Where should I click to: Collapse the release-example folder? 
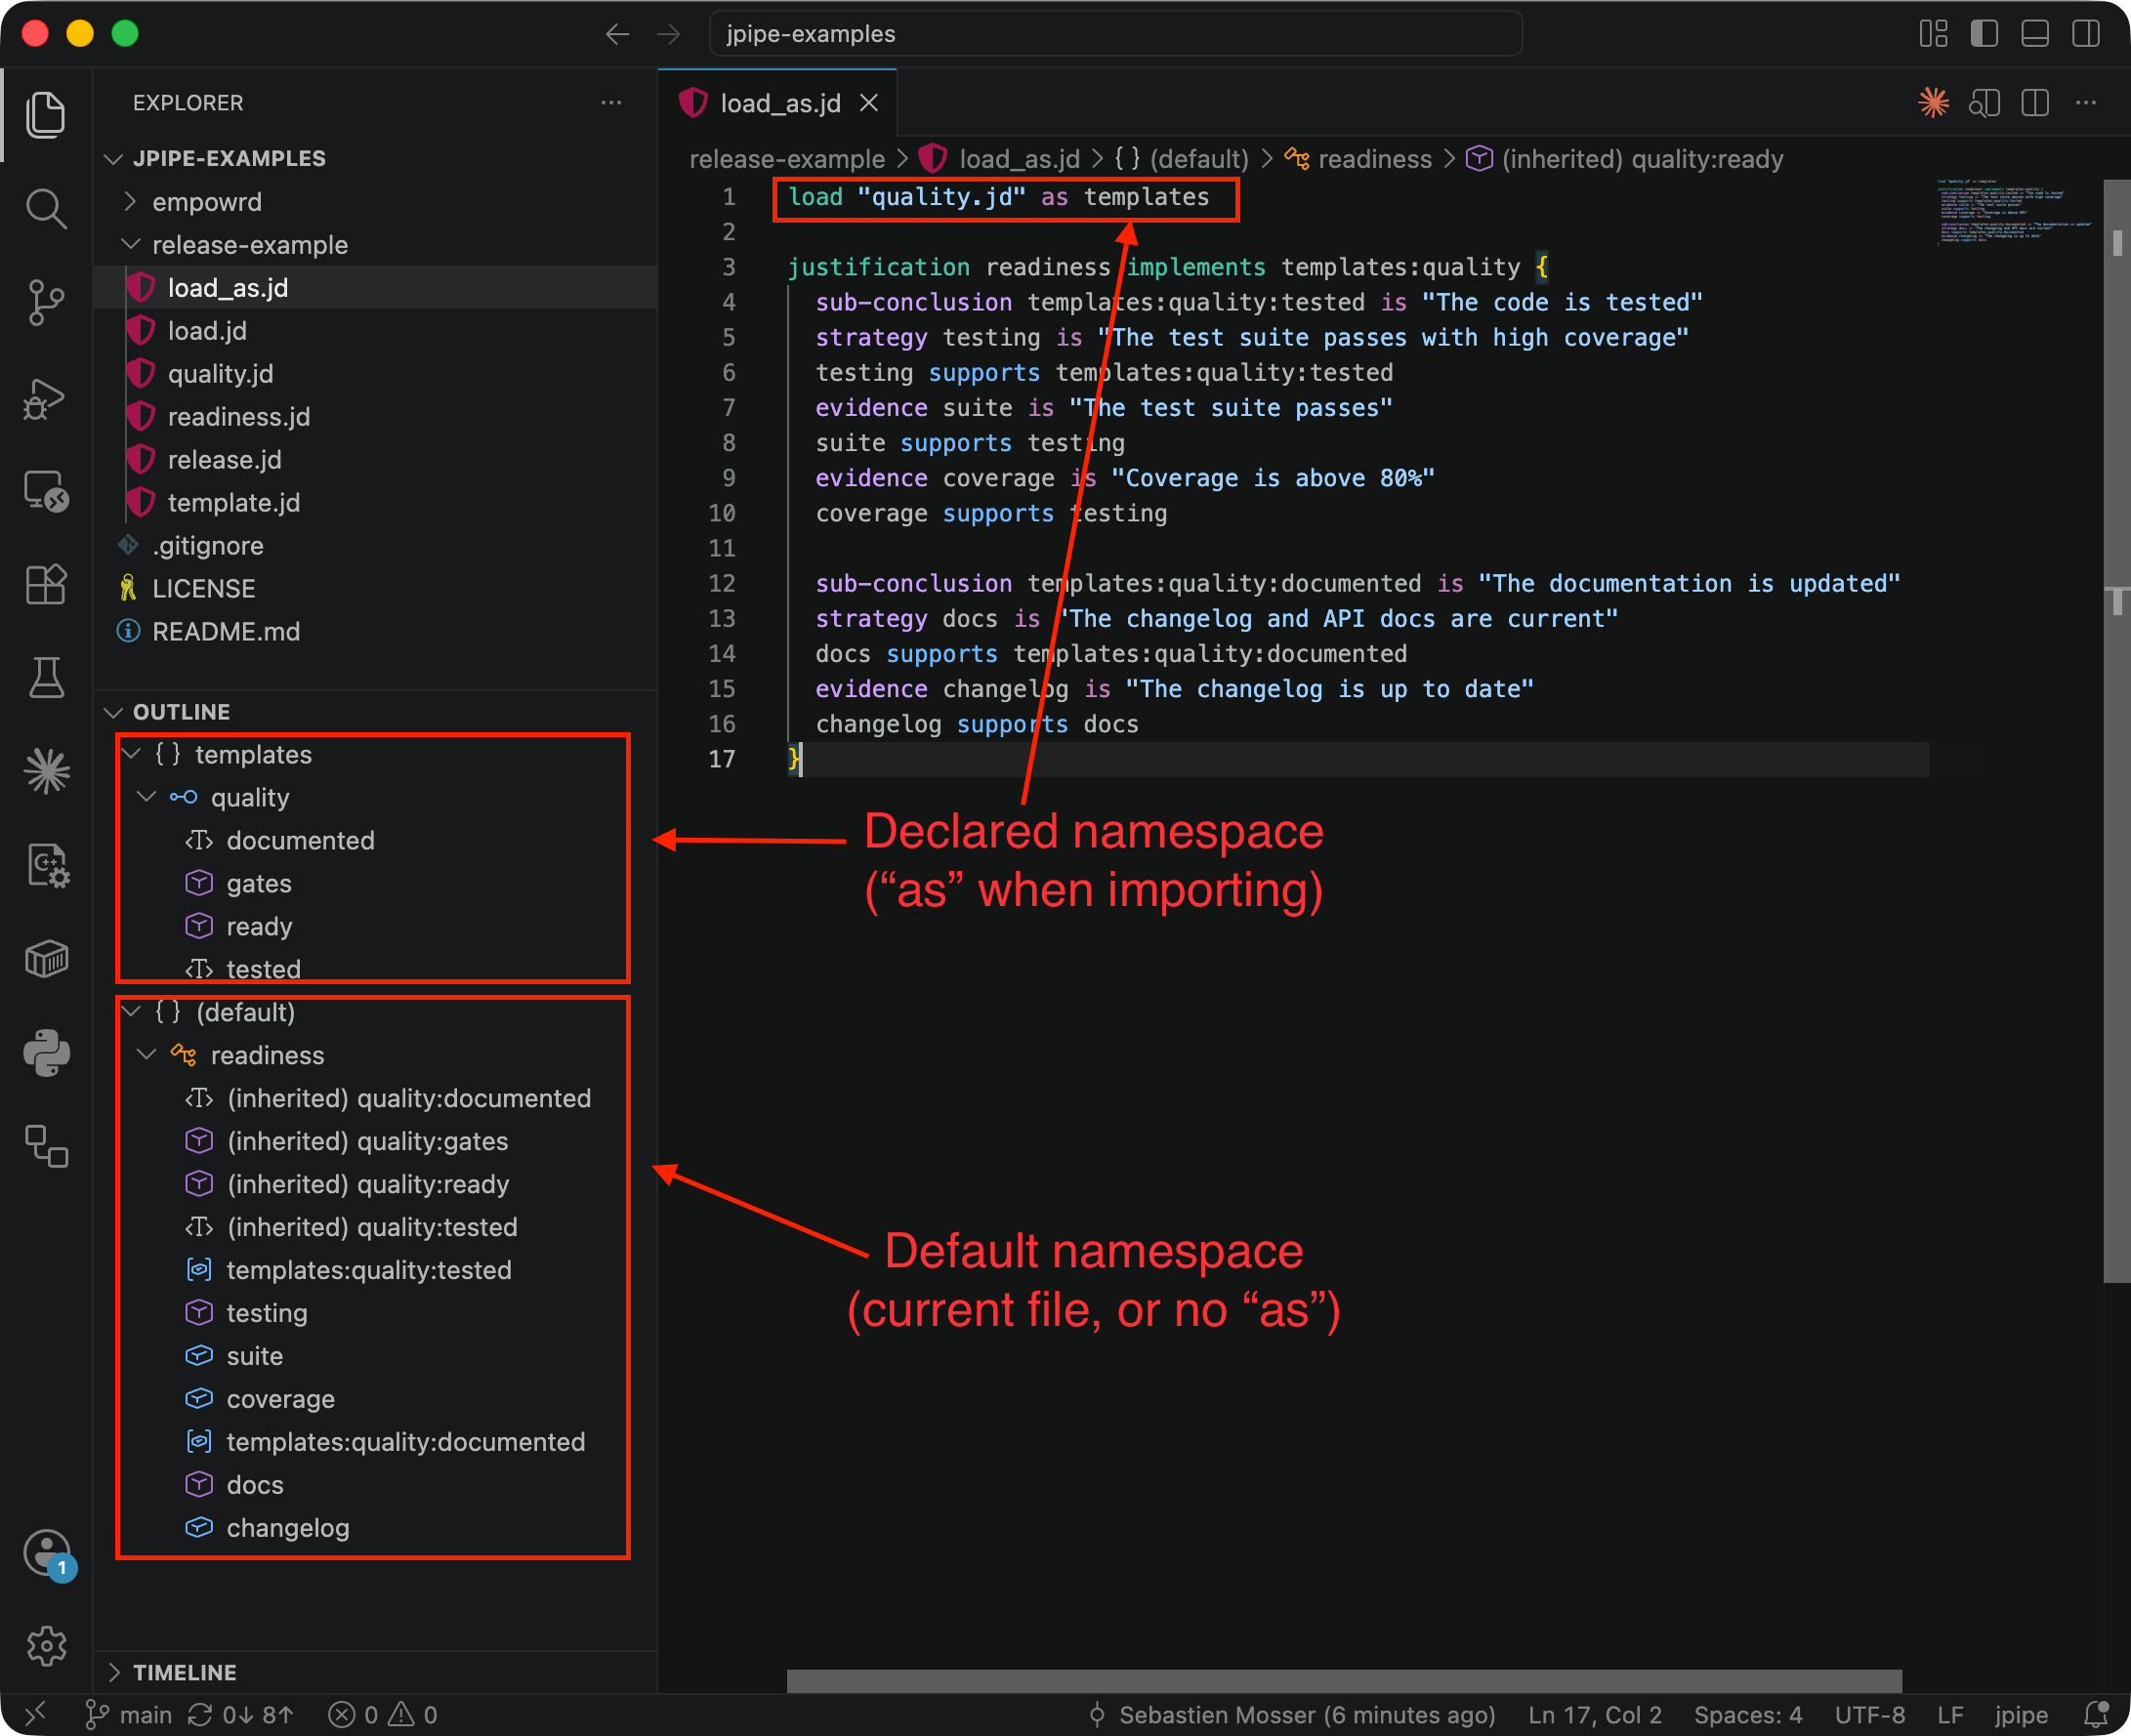point(130,244)
